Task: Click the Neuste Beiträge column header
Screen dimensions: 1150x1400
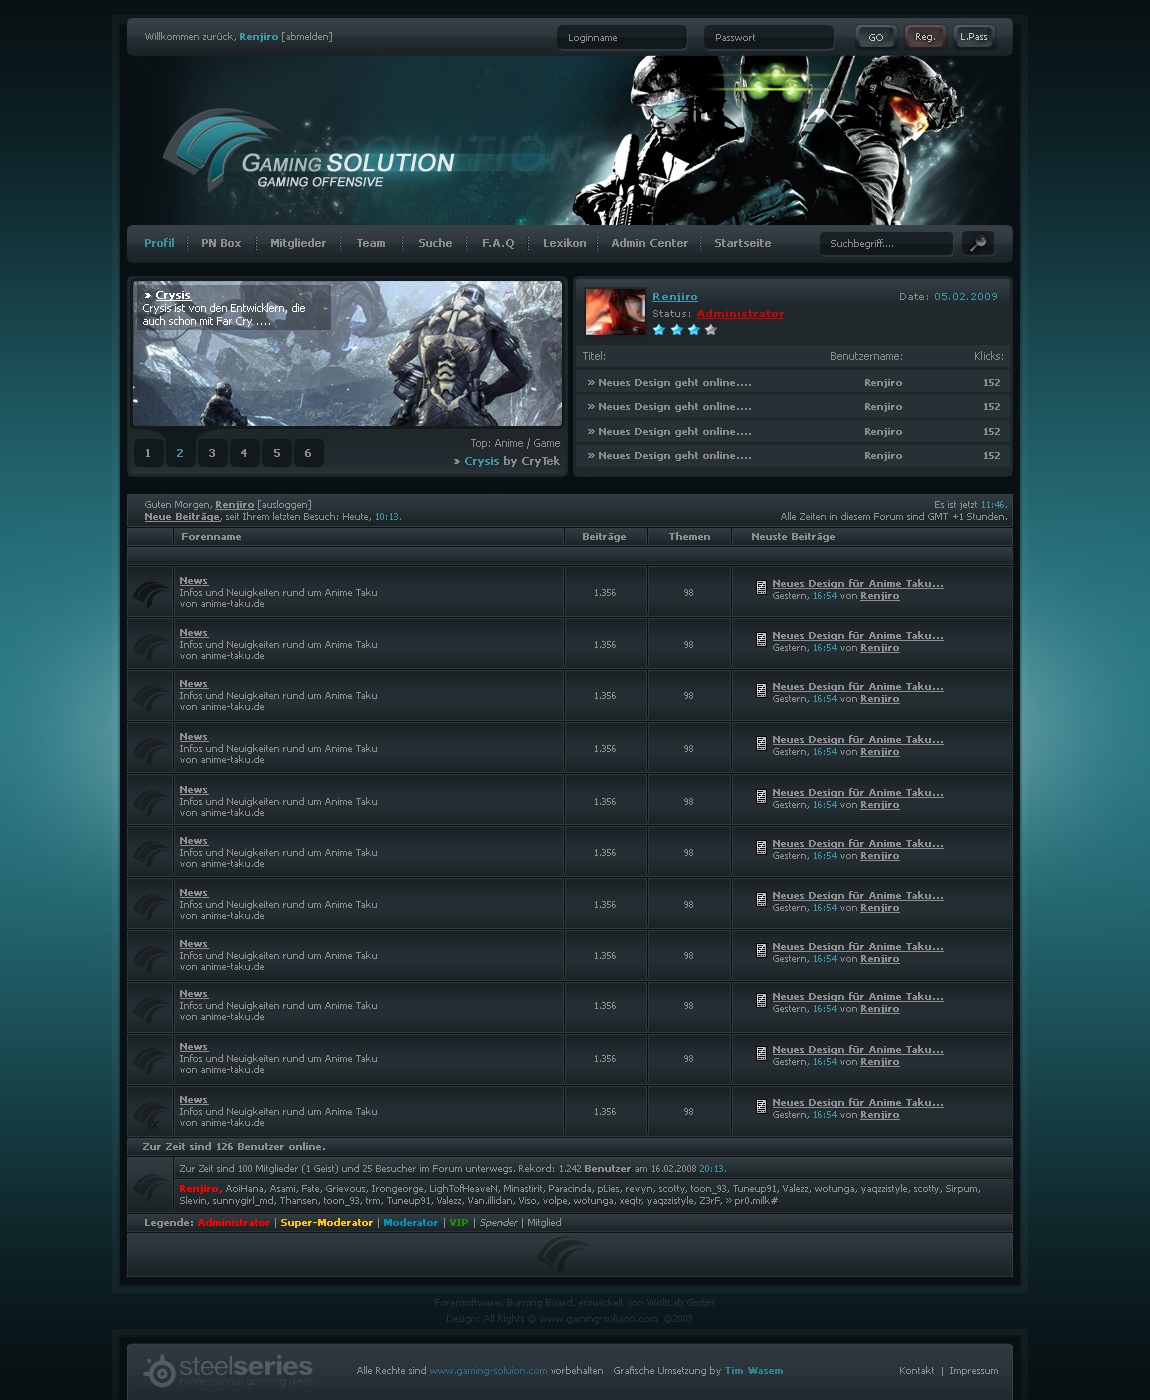Action: point(793,537)
